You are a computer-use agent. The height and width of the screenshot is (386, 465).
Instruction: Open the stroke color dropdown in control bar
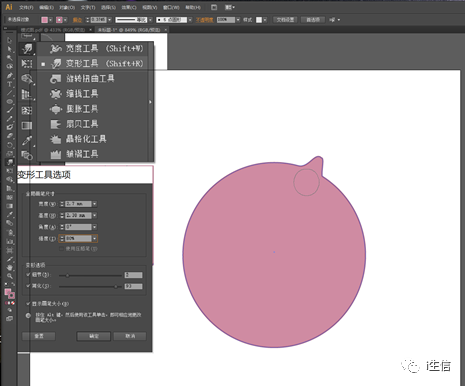click(x=66, y=20)
